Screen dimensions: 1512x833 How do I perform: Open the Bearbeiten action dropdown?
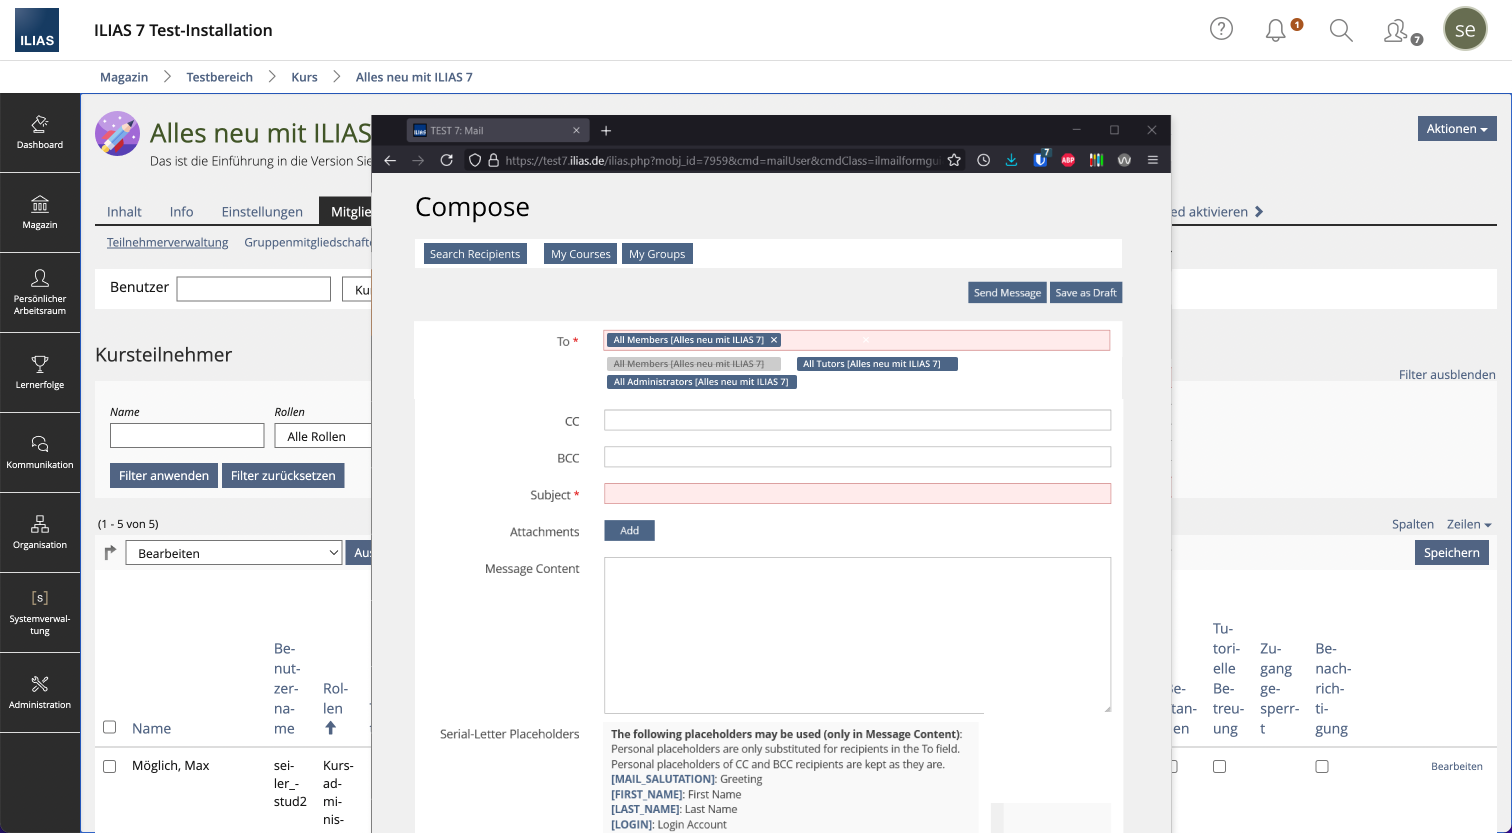(234, 553)
